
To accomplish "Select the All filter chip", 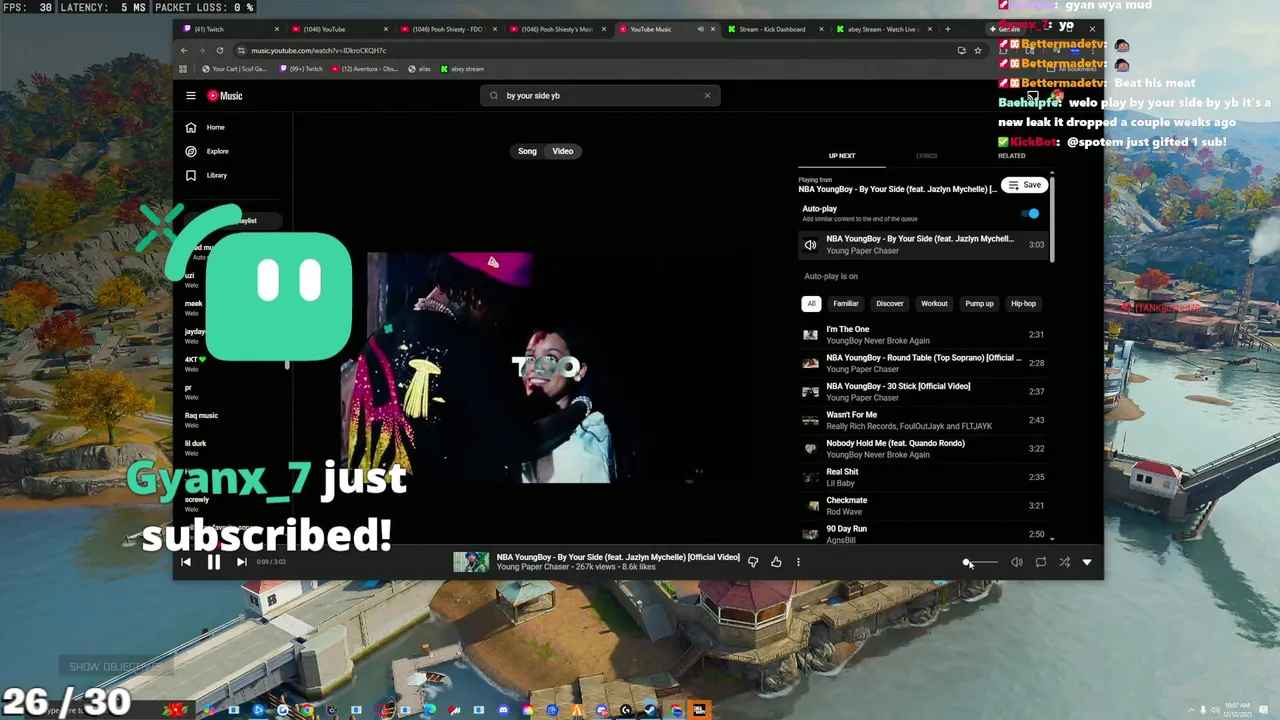I will 811,304.
